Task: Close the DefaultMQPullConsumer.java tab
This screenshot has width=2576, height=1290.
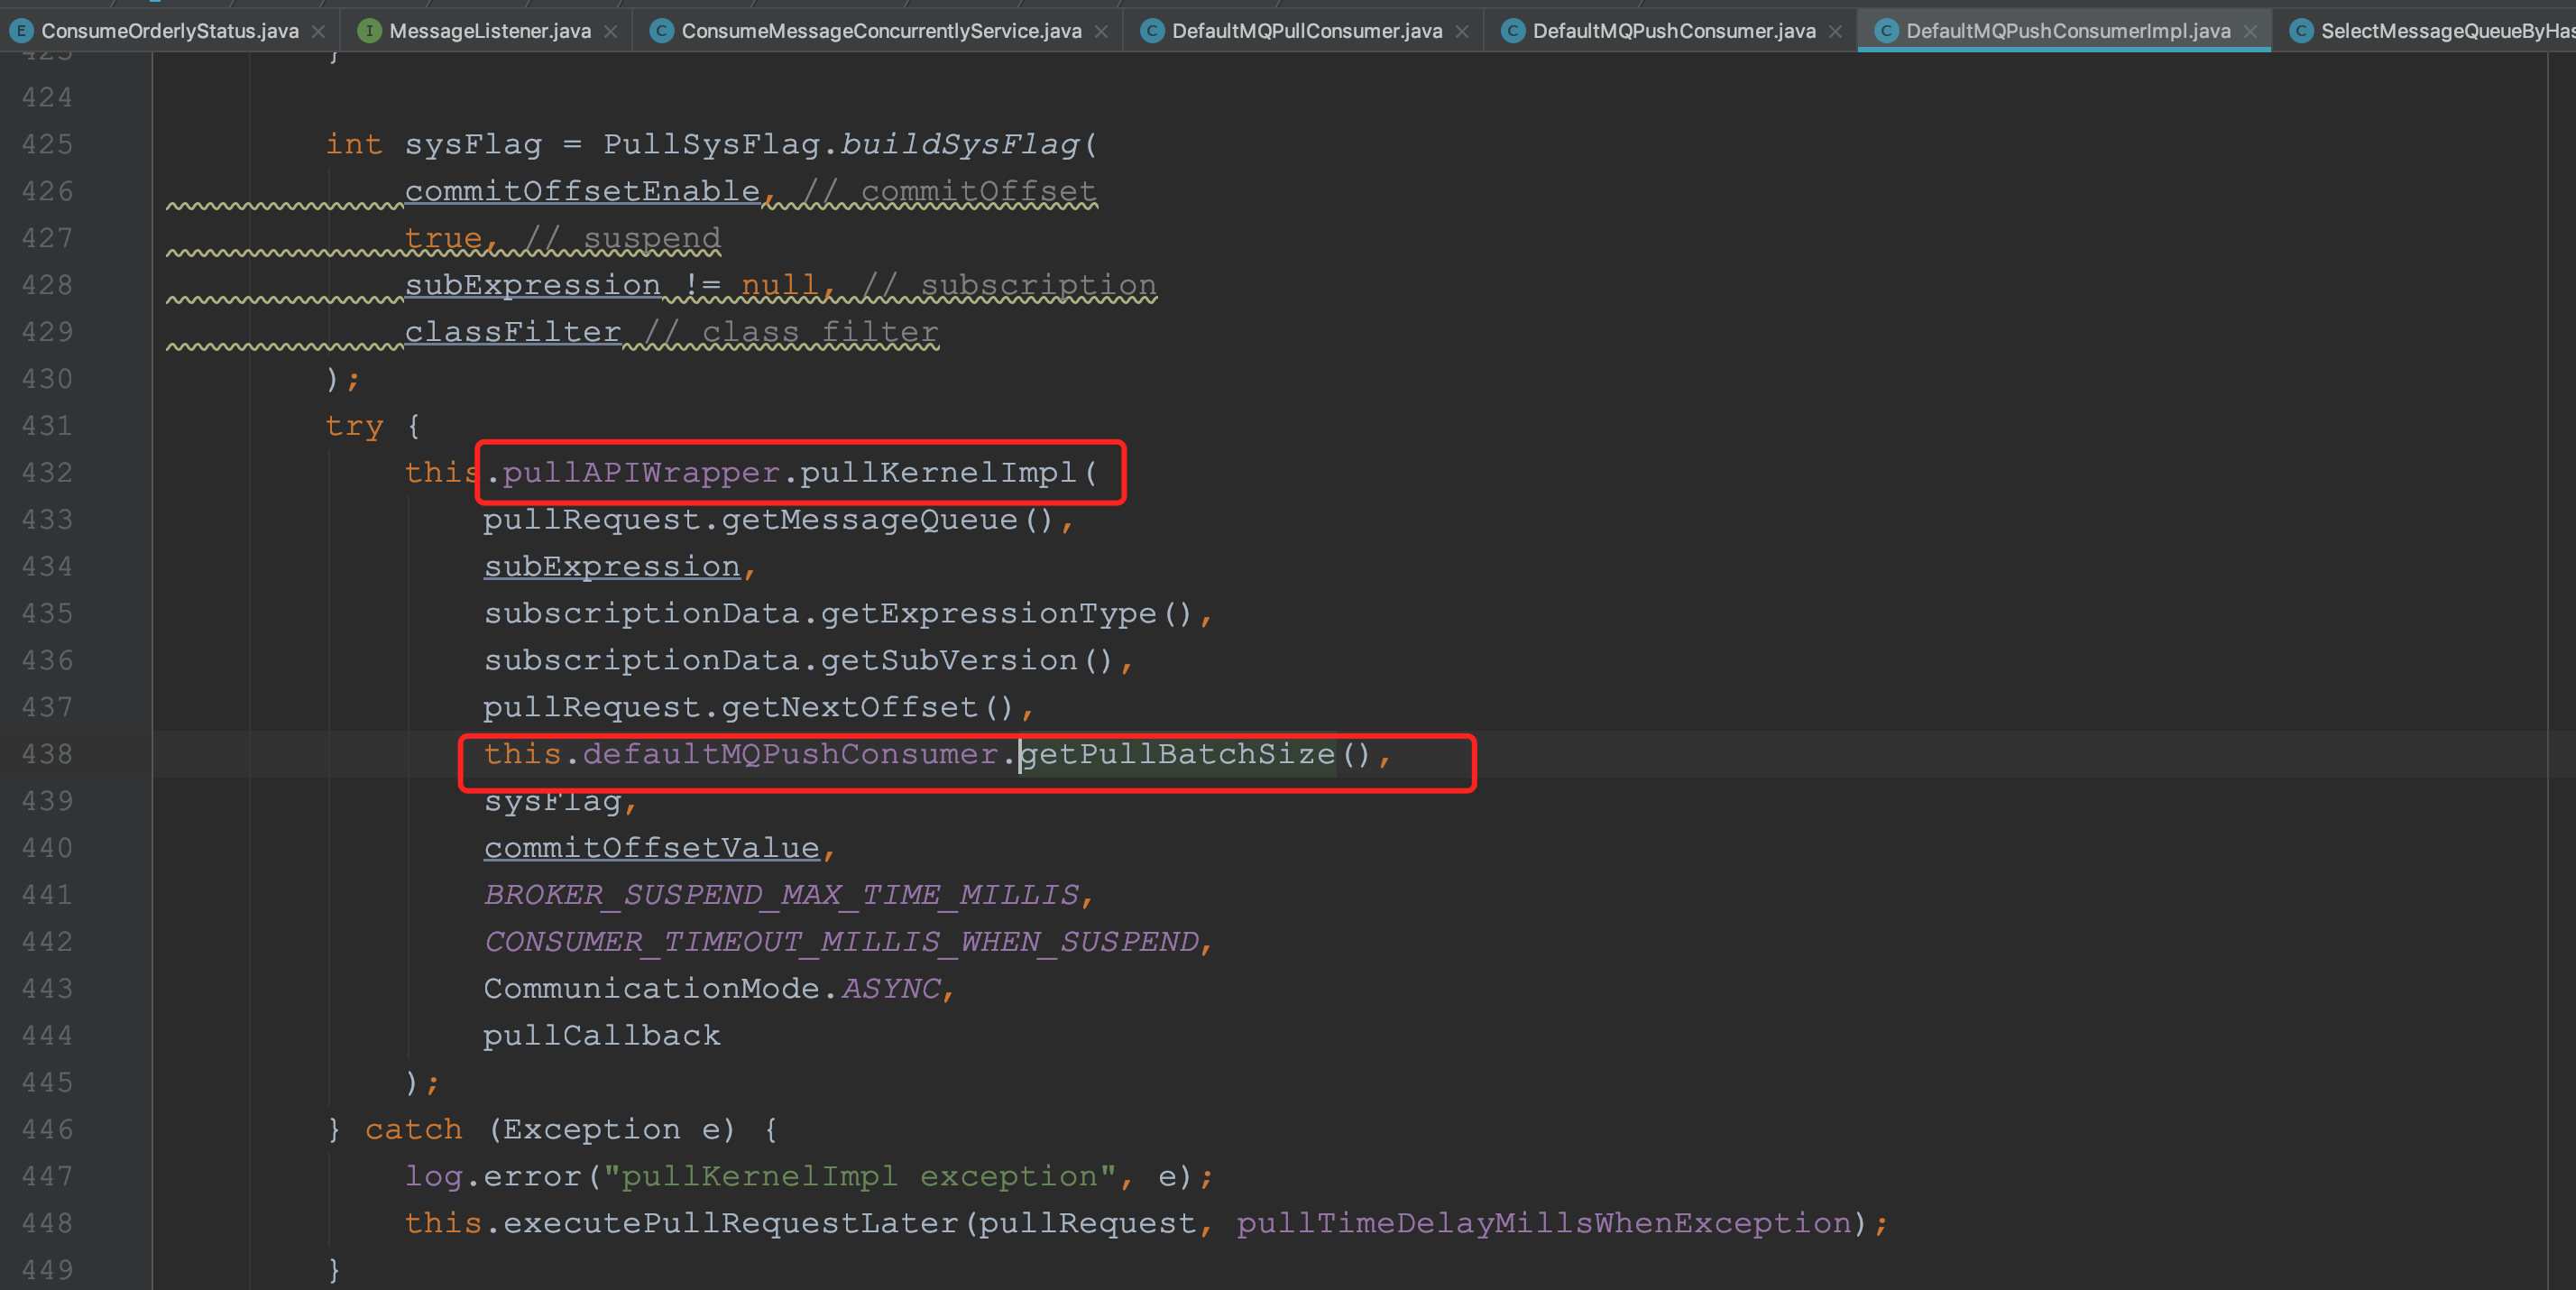Action: tap(1462, 32)
